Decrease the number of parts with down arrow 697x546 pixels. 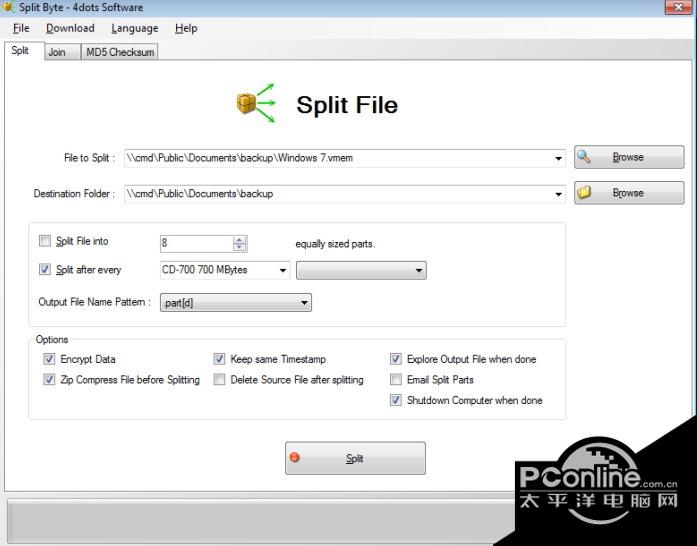pos(240,247)
